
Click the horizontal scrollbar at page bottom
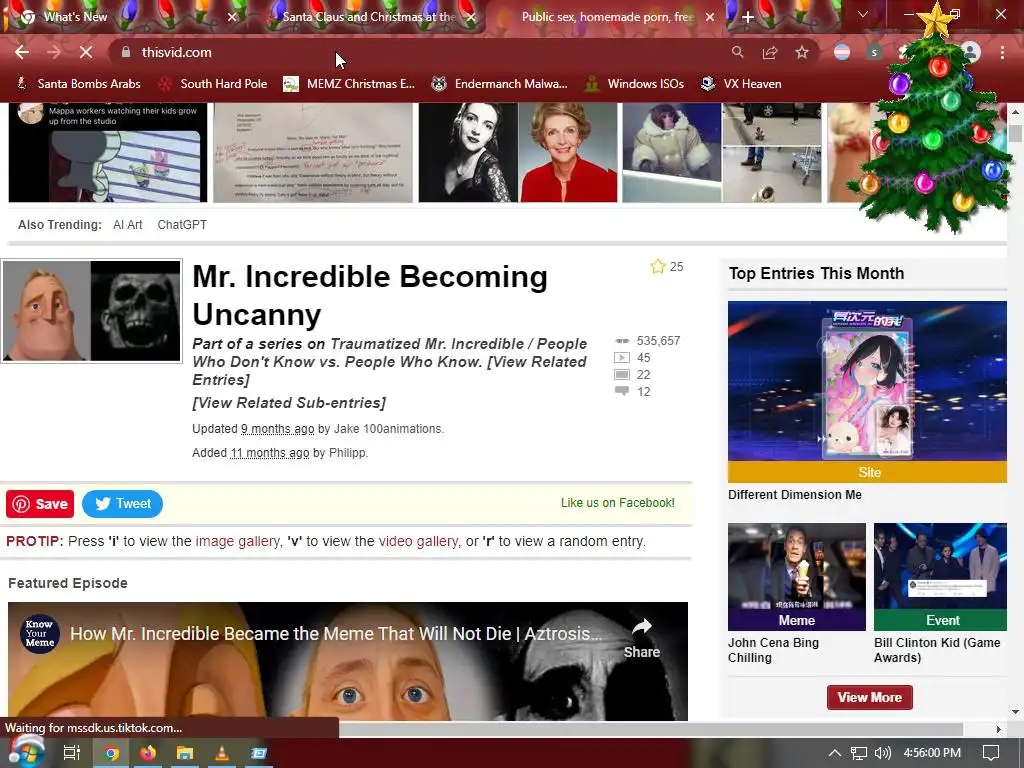[650, 729]
